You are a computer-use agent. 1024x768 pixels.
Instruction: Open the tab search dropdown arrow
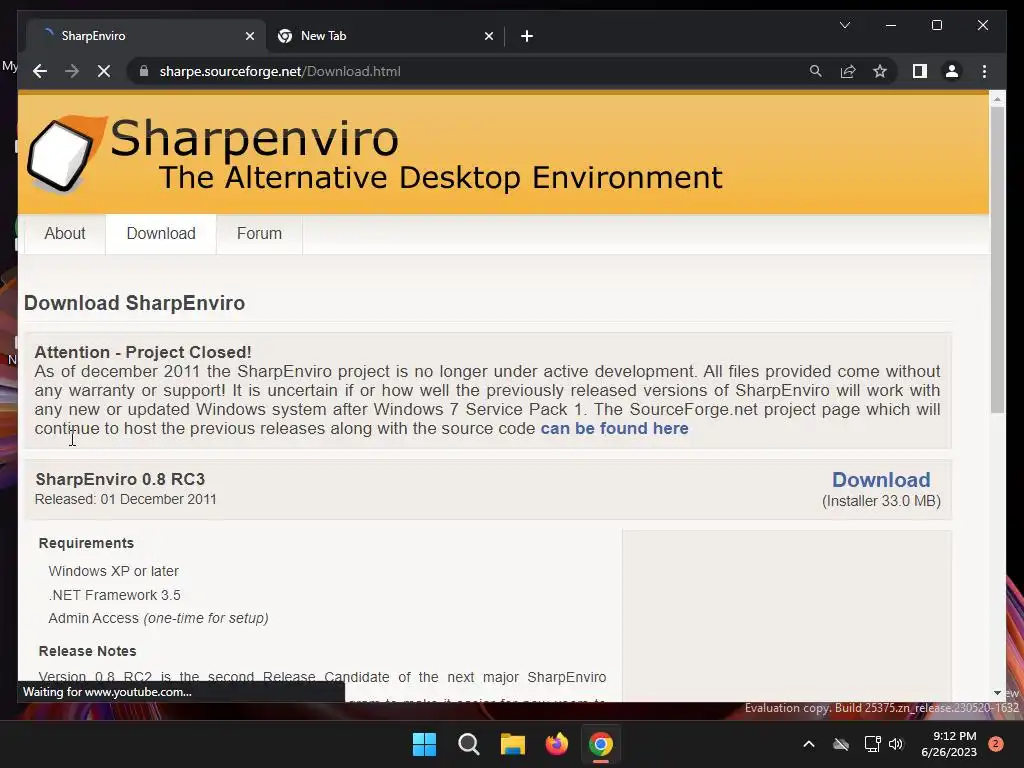[844, 25]
